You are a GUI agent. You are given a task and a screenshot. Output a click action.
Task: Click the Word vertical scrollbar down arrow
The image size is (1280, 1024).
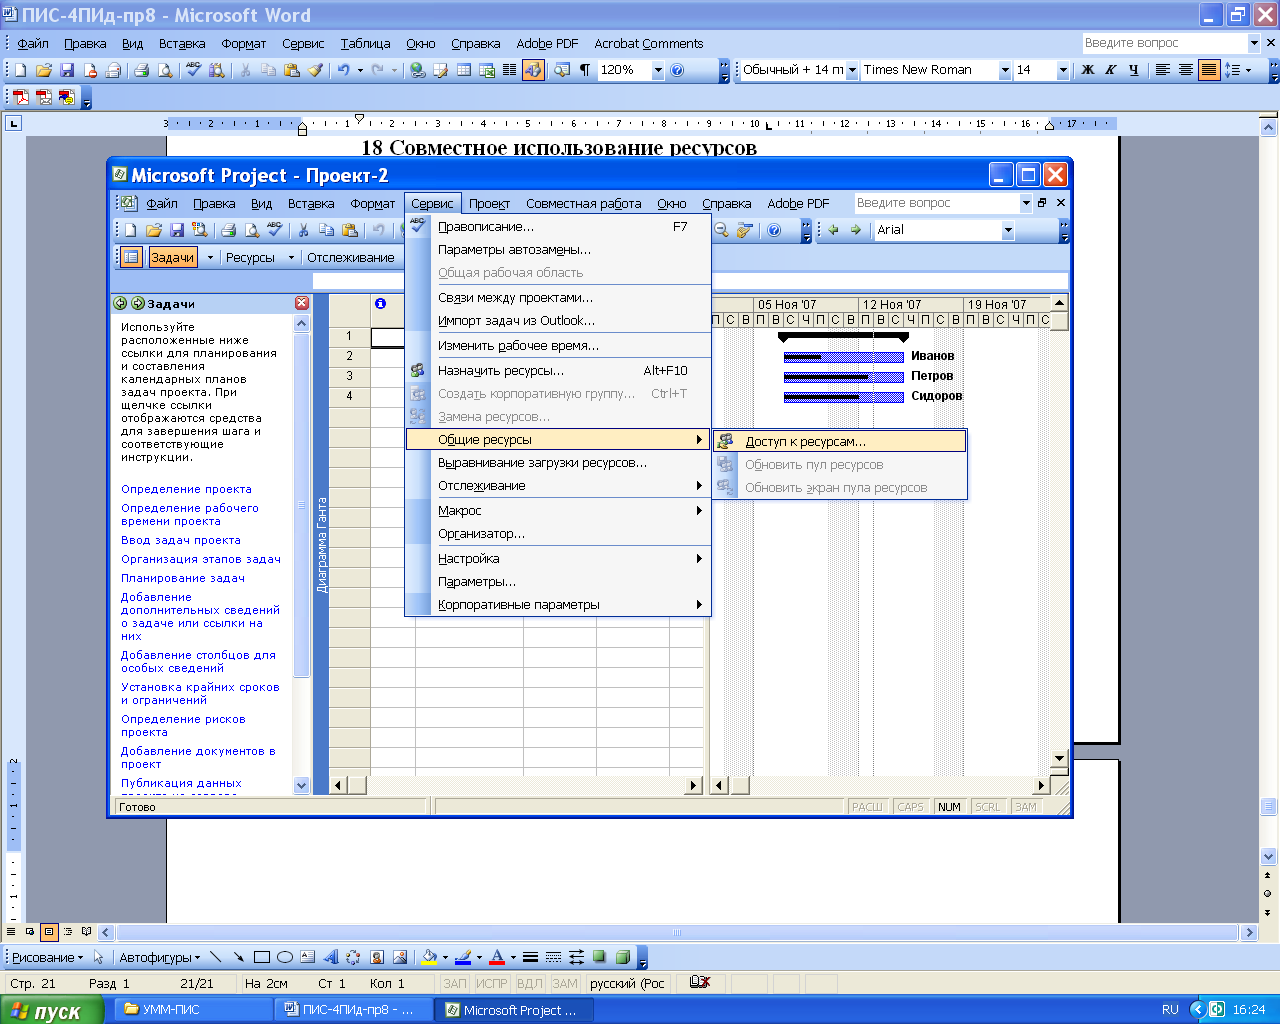coord(1269,856)
